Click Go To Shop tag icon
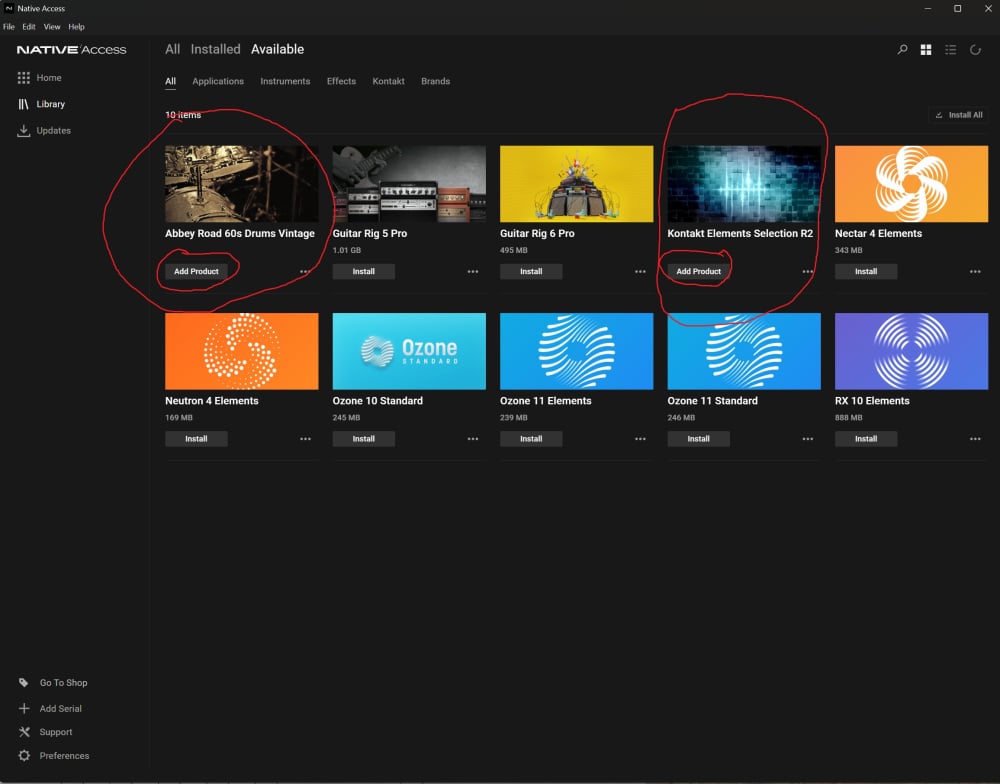 [24, 683]
